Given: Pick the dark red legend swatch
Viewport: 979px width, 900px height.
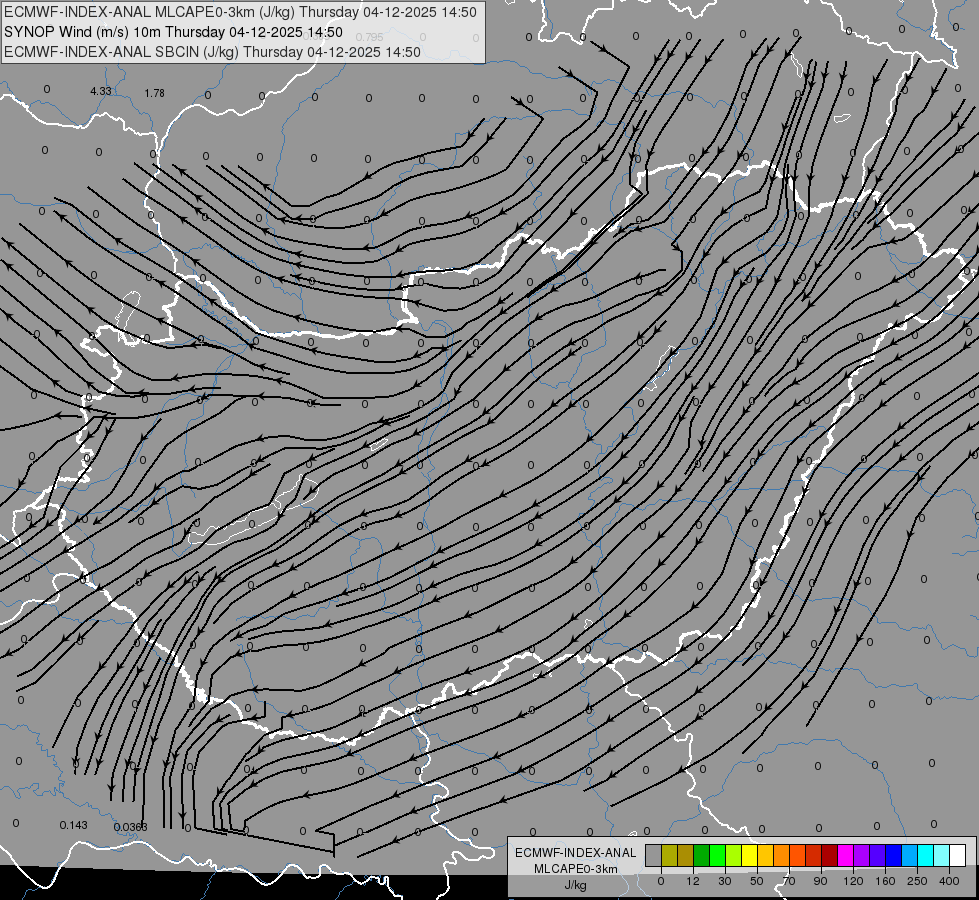Looking at the screenshot, I should coord(829,855).
